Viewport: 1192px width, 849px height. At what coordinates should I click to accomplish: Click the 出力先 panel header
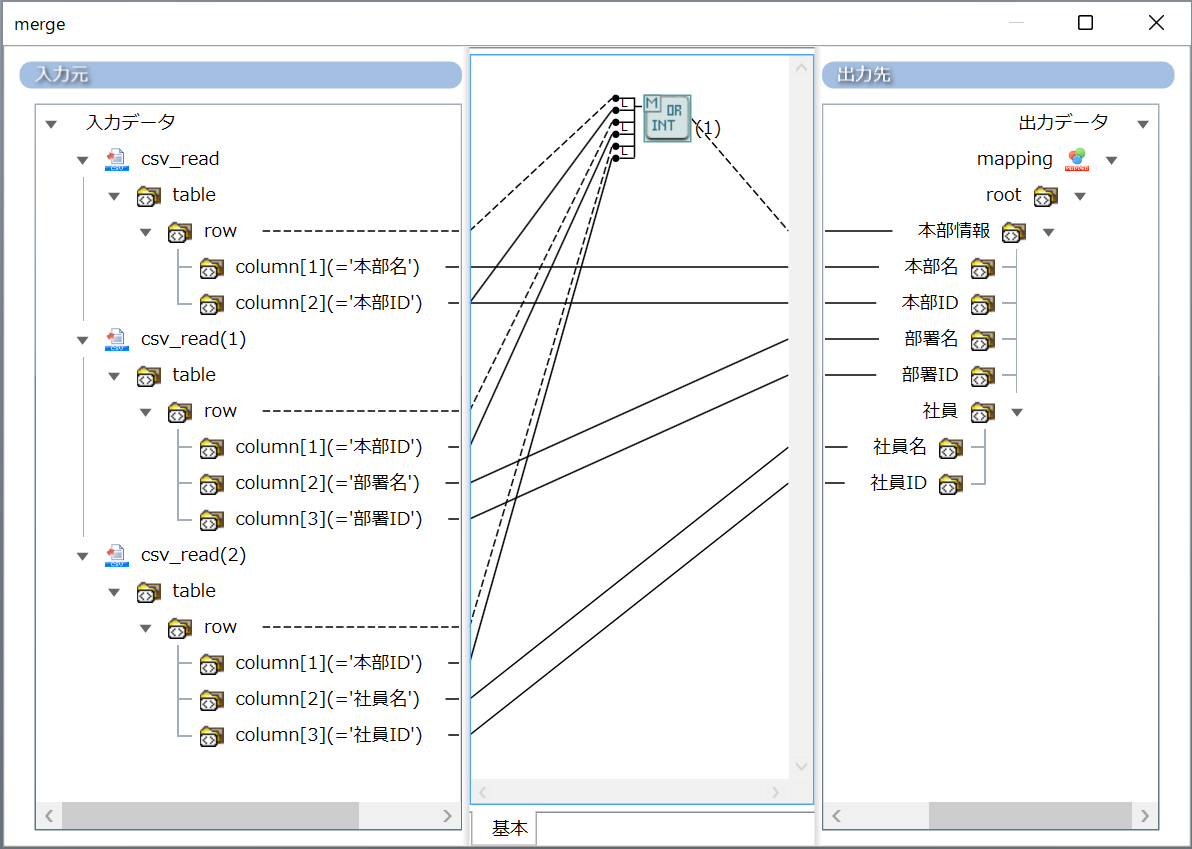click(998, 74)
